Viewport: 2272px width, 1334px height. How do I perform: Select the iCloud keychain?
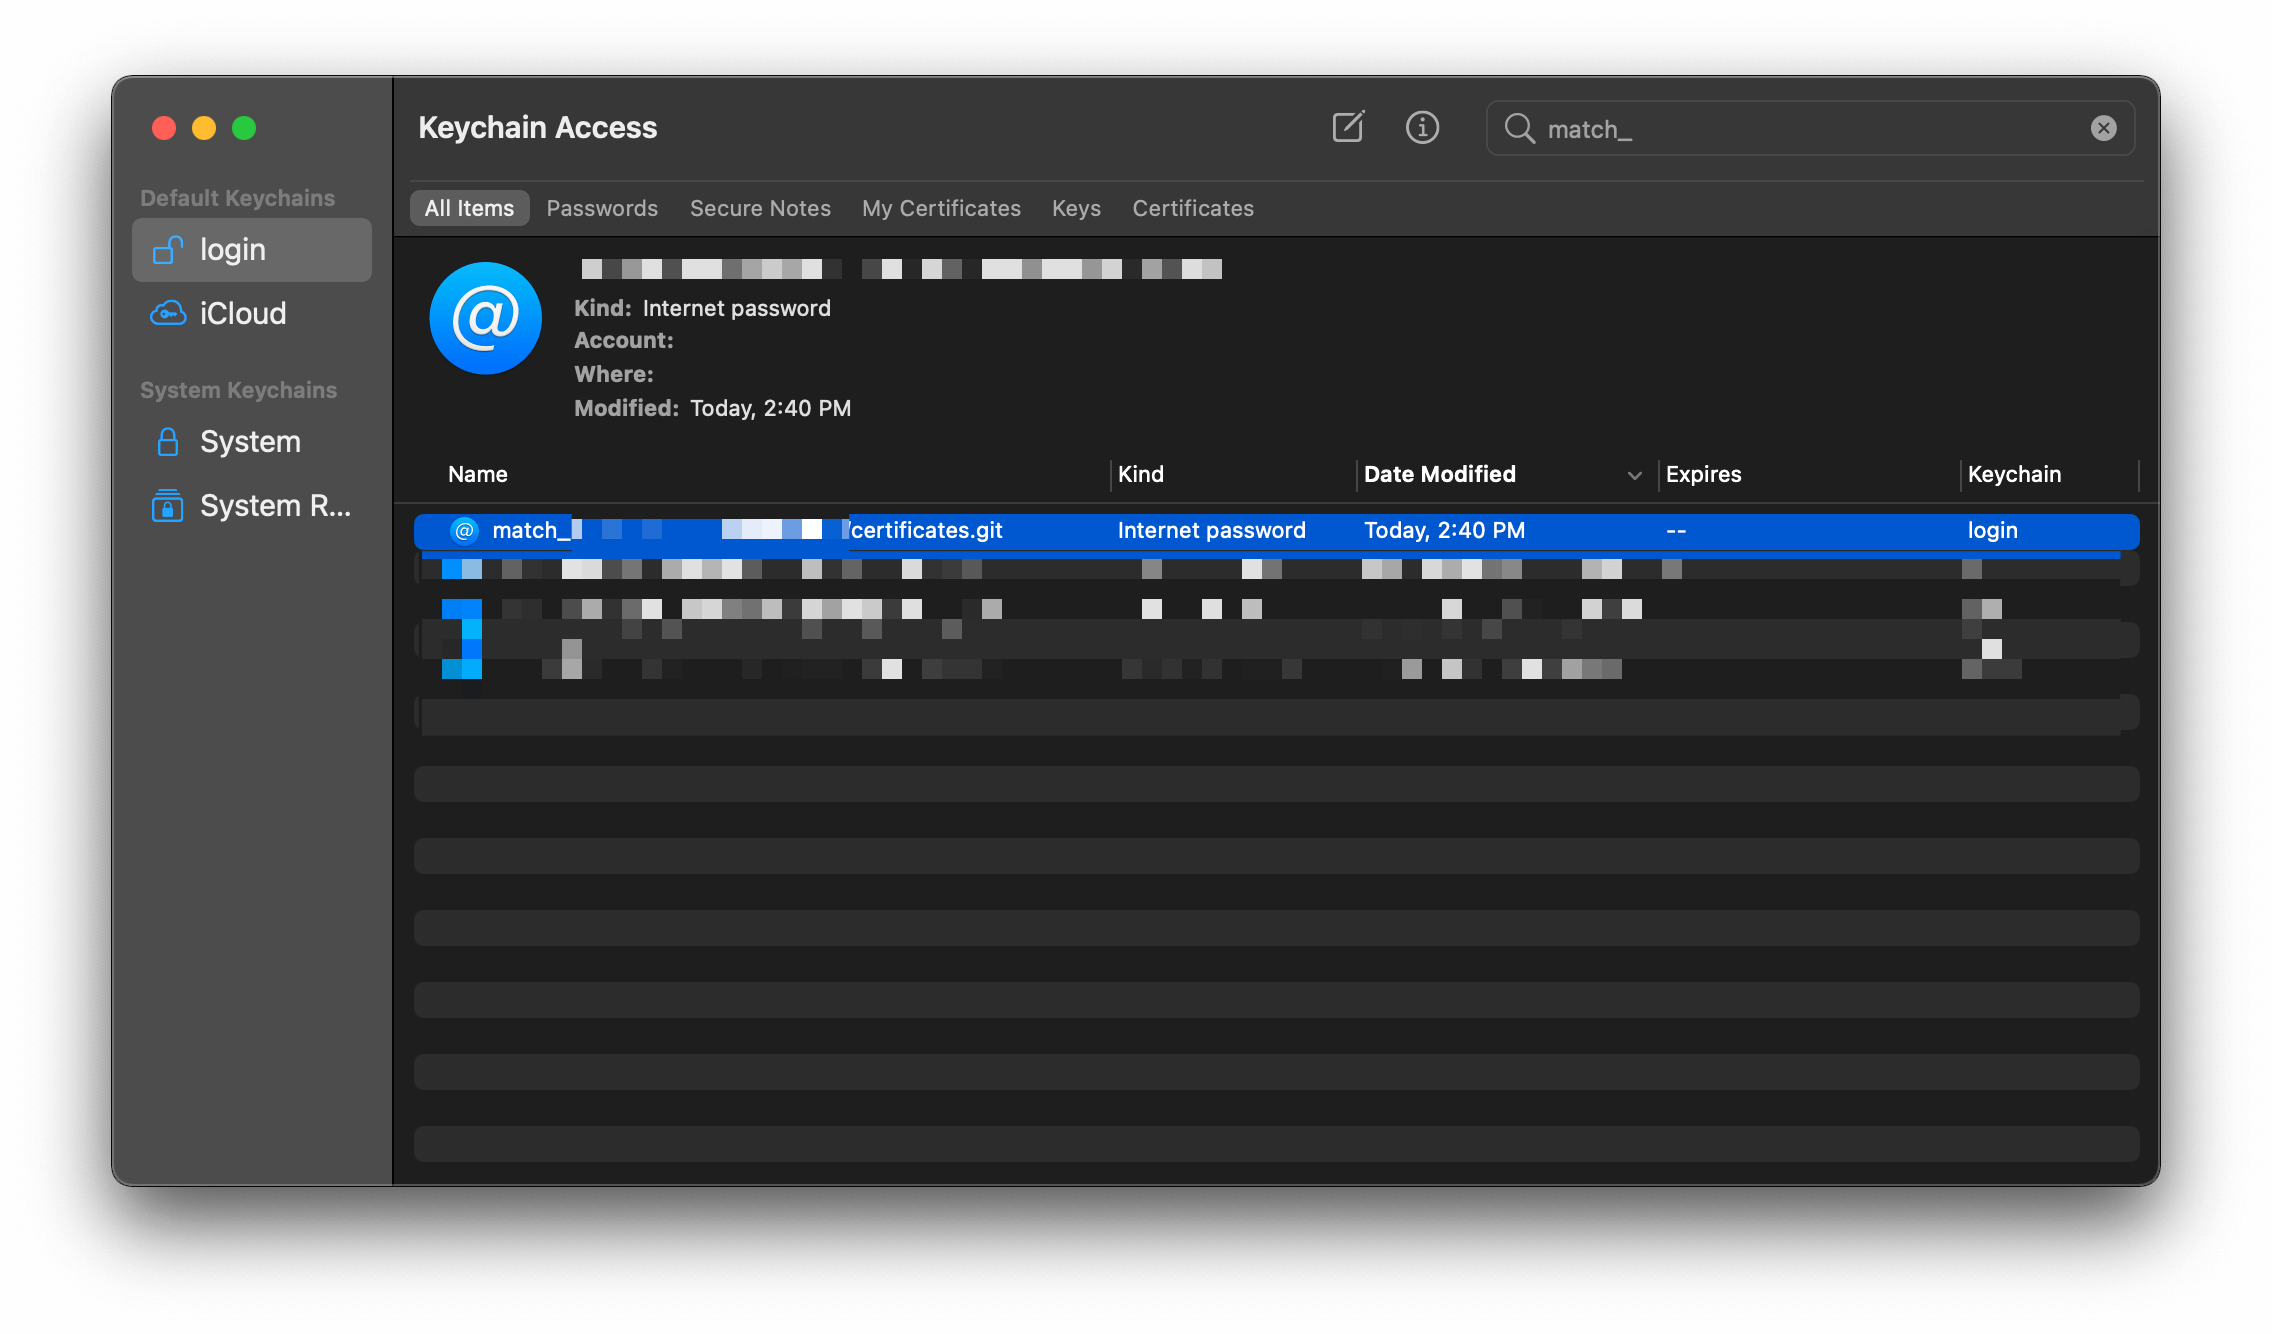(242, 314)
